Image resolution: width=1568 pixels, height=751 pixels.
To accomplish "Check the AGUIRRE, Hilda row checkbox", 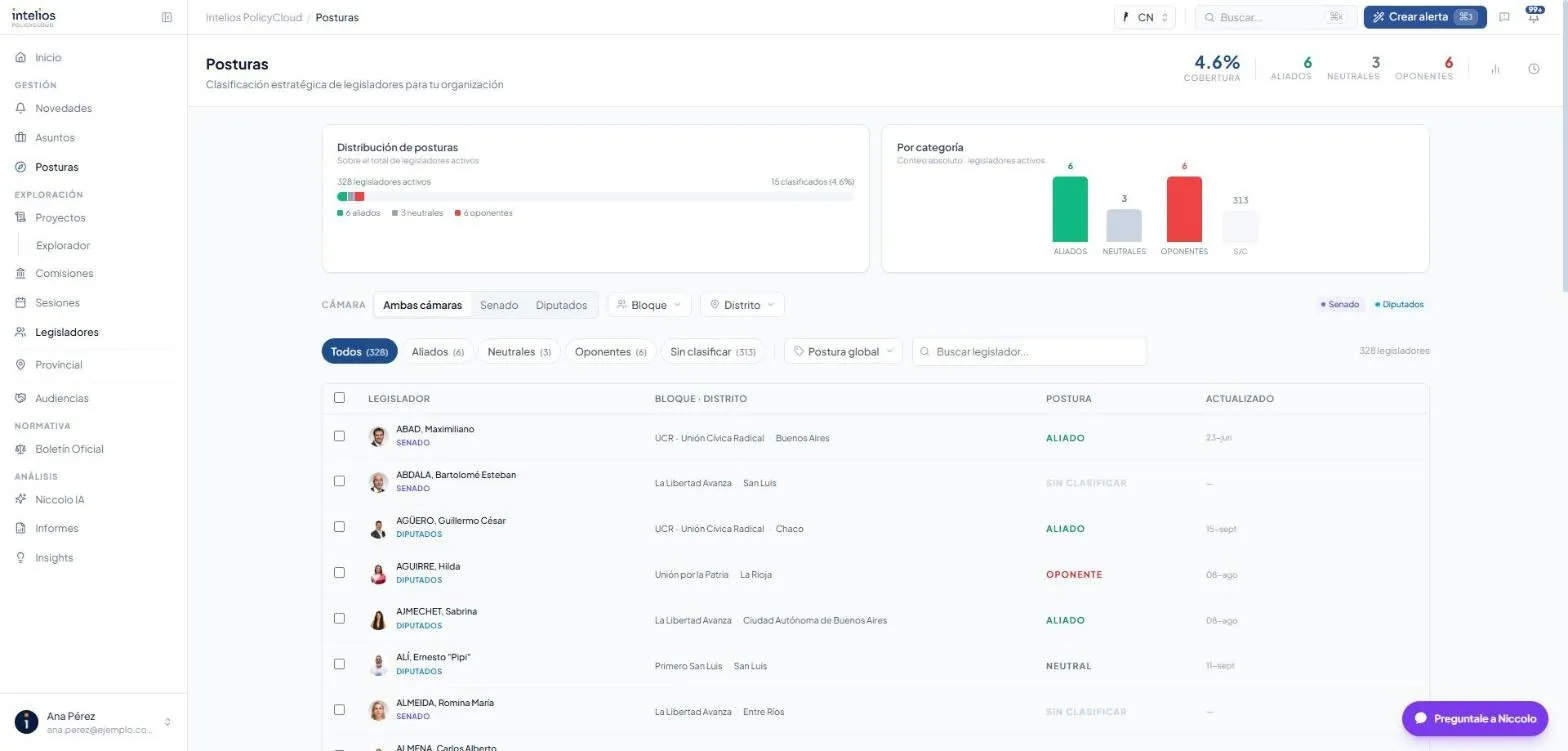I will [x=339, y=573].
